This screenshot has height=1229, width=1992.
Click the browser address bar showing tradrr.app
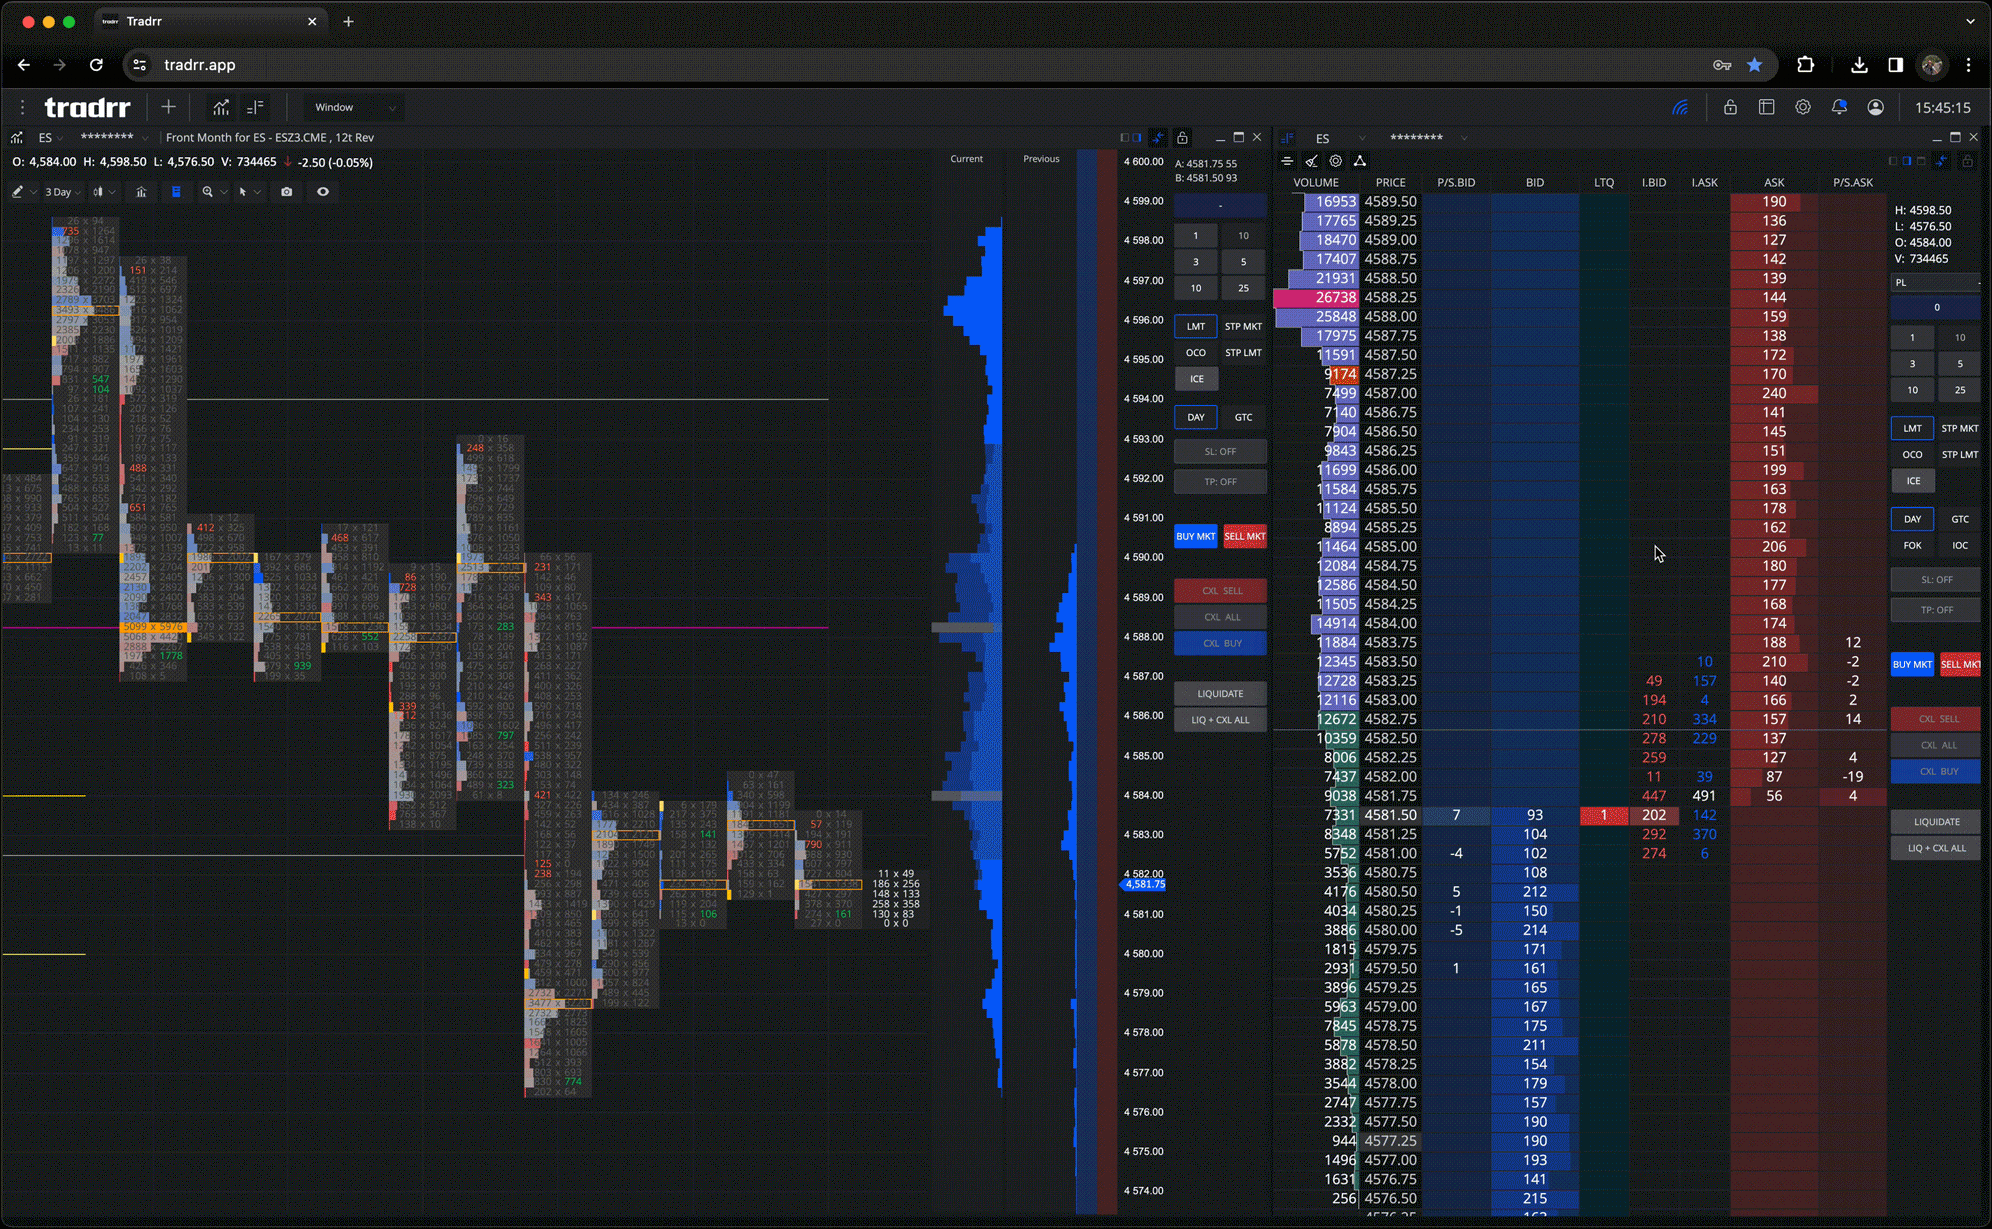200,64
